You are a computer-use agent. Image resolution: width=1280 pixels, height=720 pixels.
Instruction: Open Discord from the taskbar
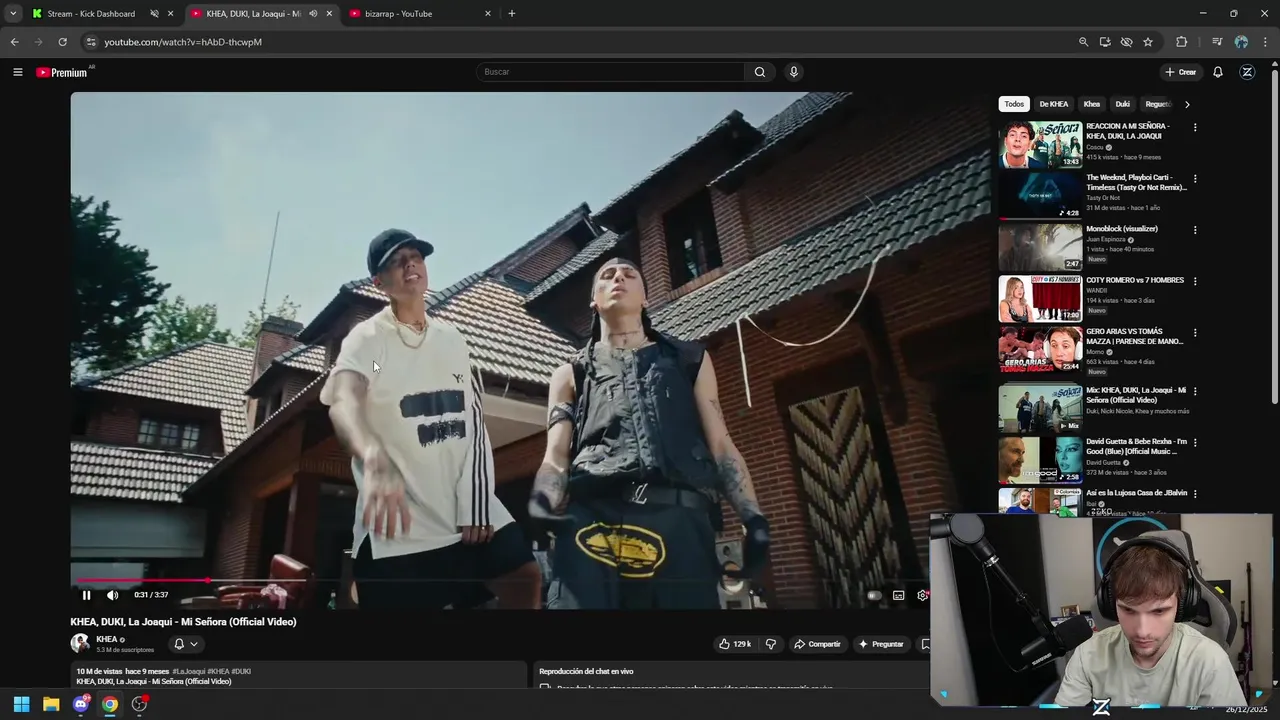(81, 704)
